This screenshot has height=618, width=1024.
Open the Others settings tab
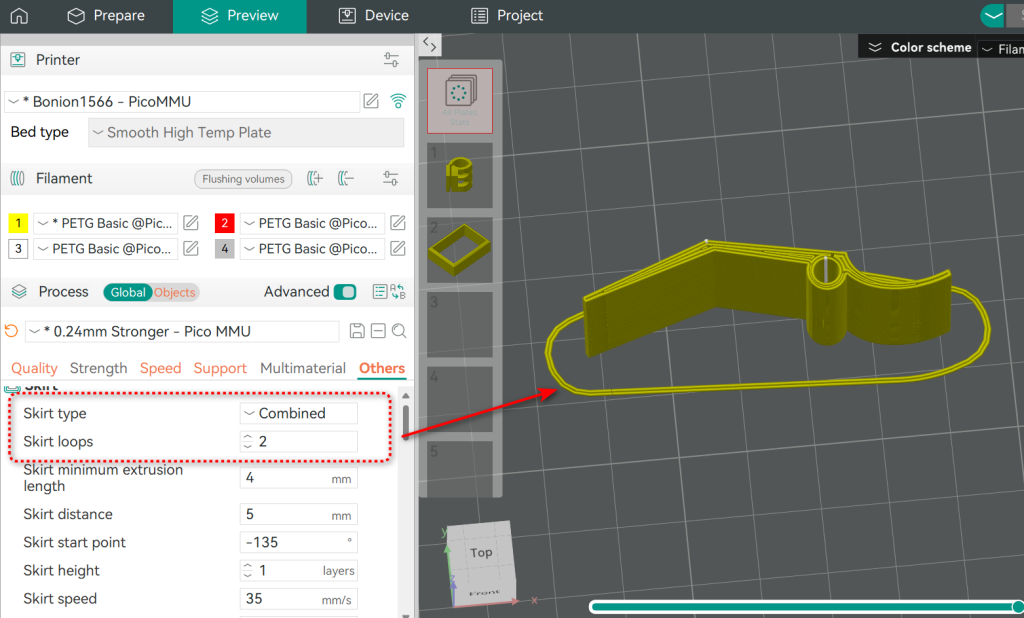coord(382,368)
